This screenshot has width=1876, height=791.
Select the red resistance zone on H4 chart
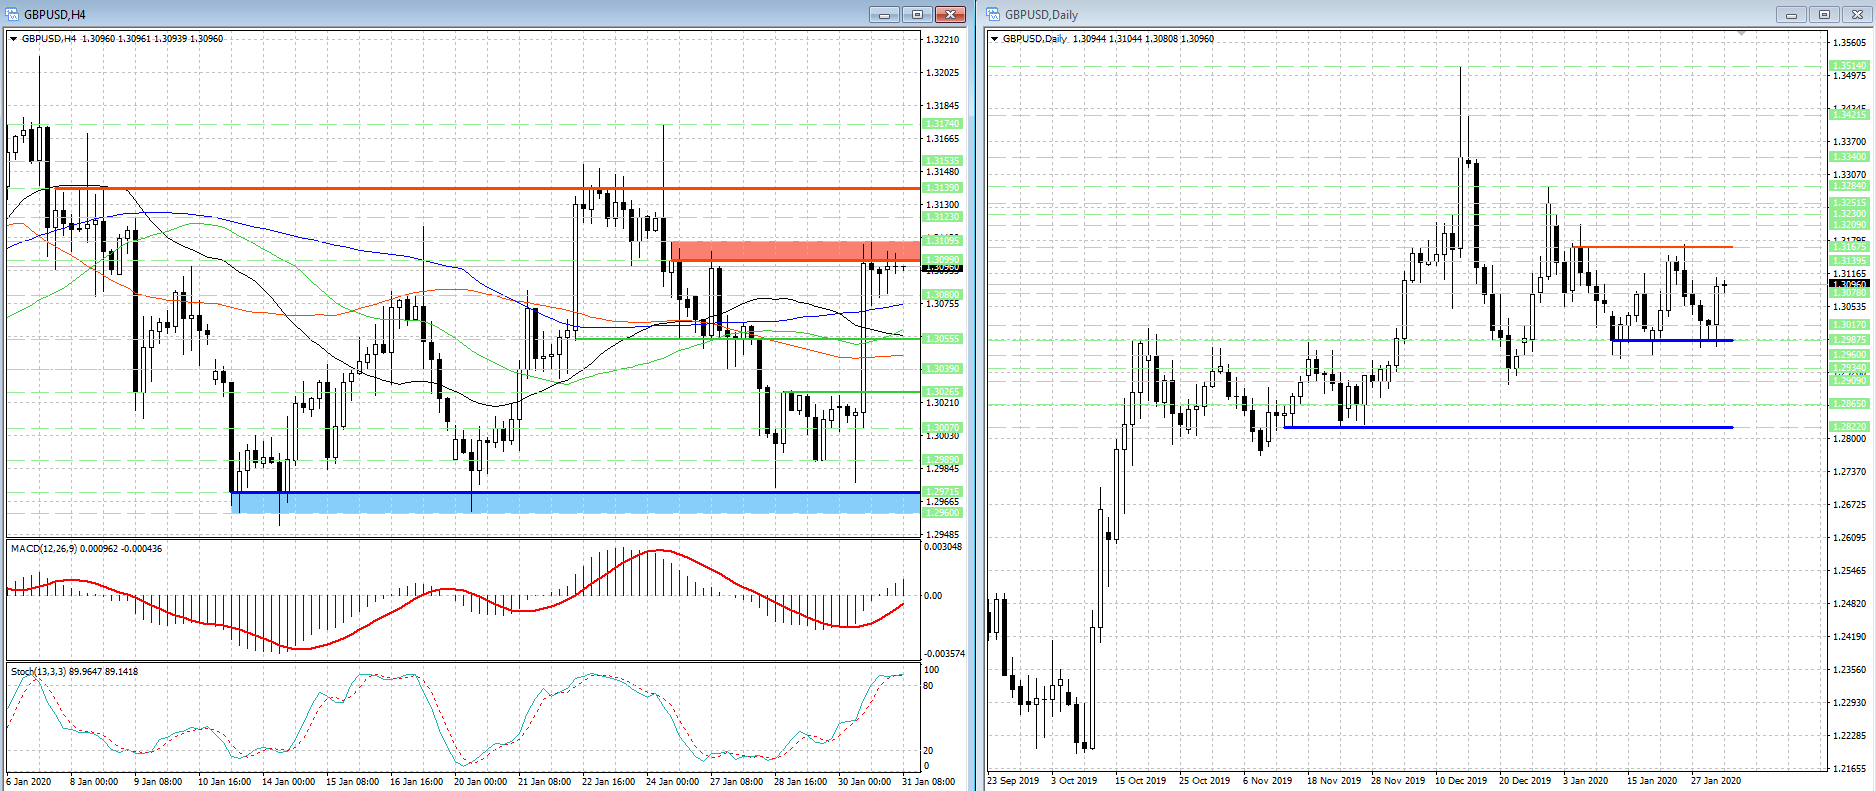point(795,251)
